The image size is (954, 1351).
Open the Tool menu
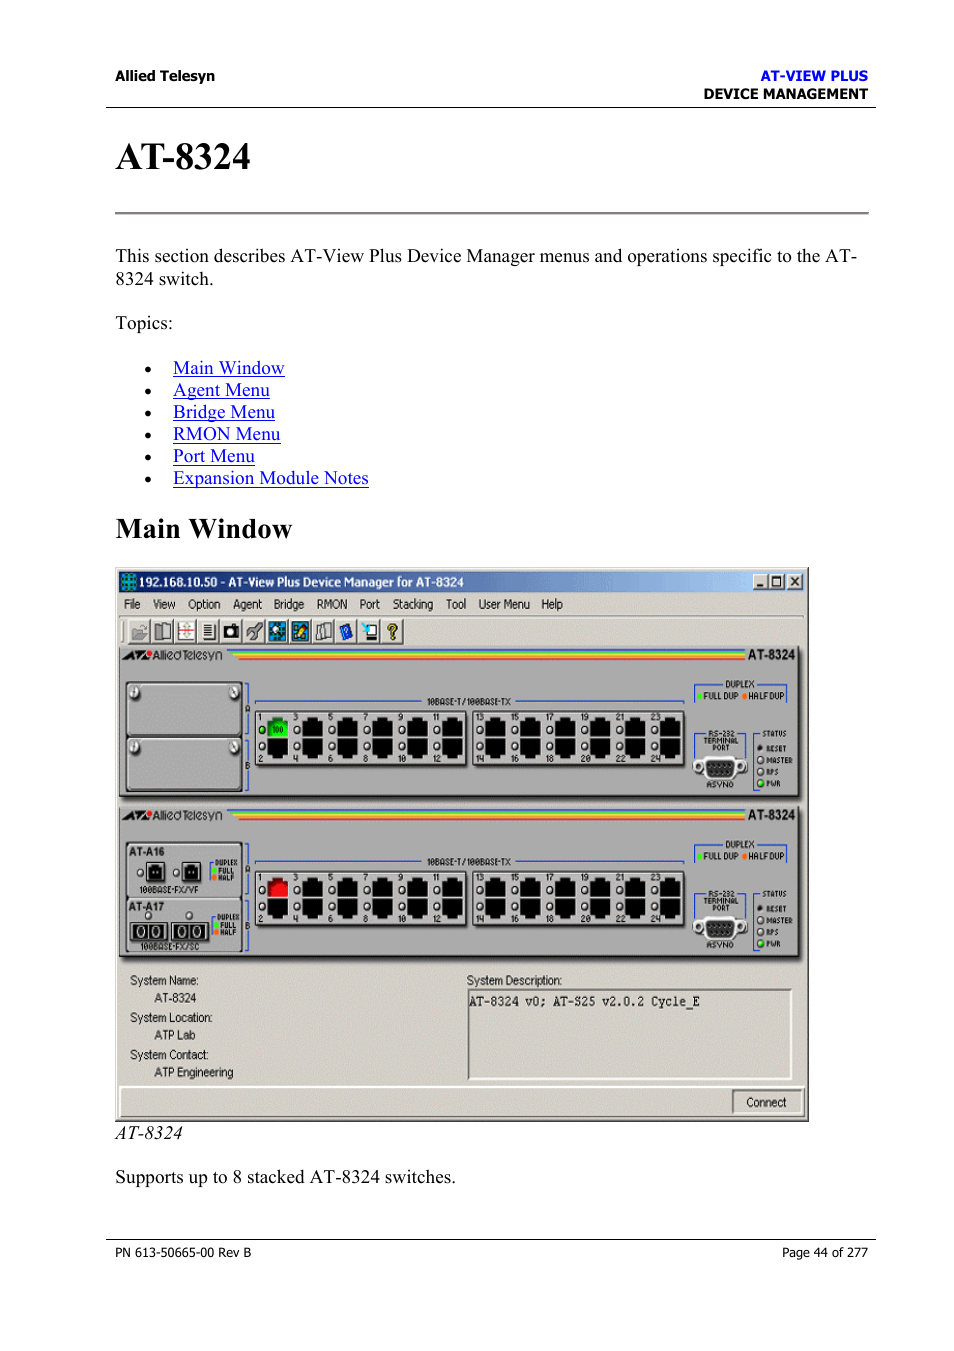click(x=456, y=605)
